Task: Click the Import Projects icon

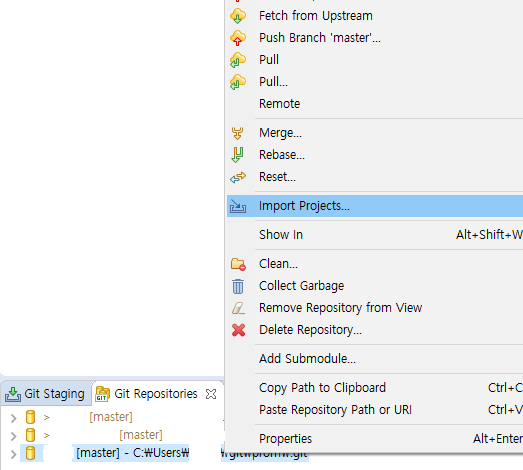Action: (238, 206)
